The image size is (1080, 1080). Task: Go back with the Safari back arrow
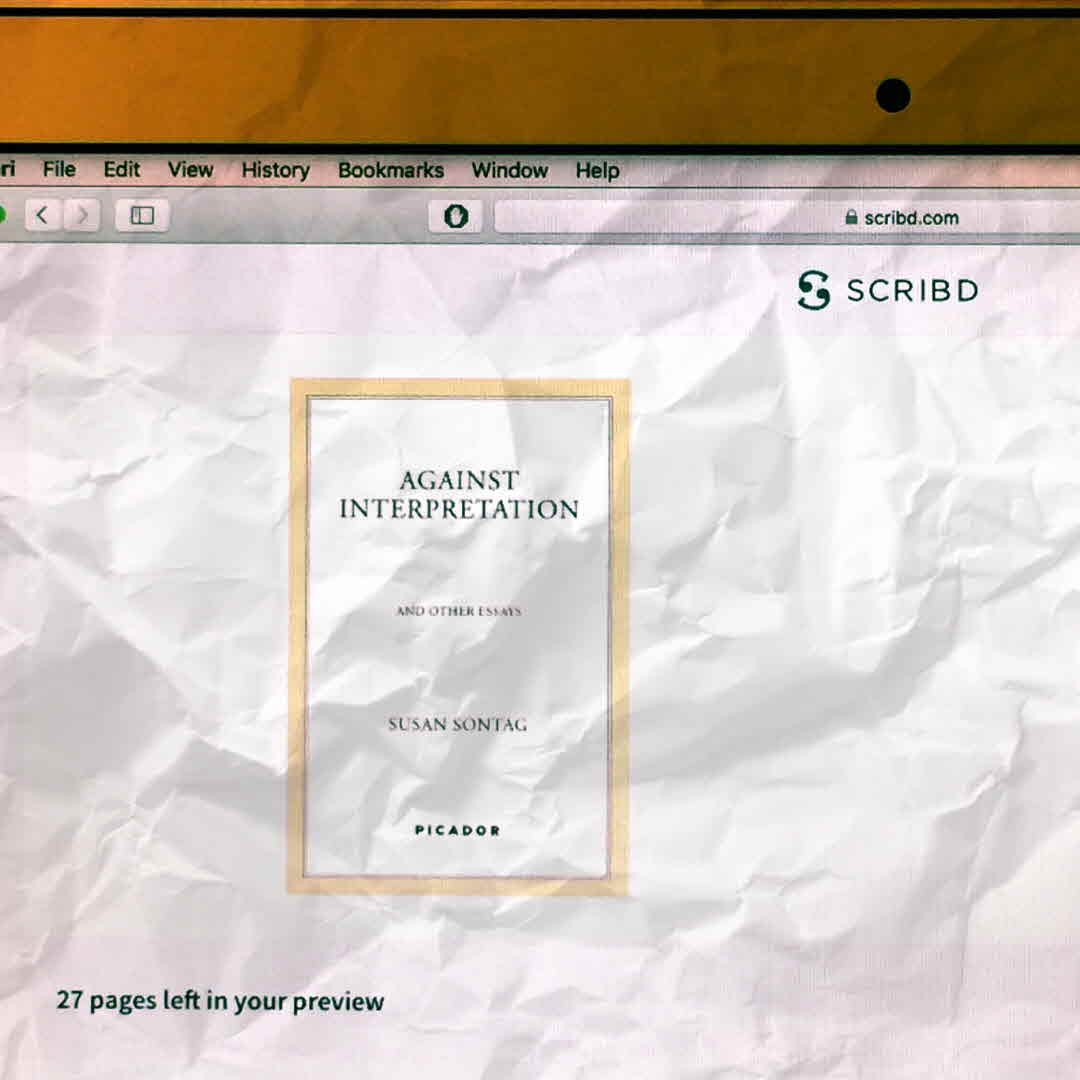point(43,215)
